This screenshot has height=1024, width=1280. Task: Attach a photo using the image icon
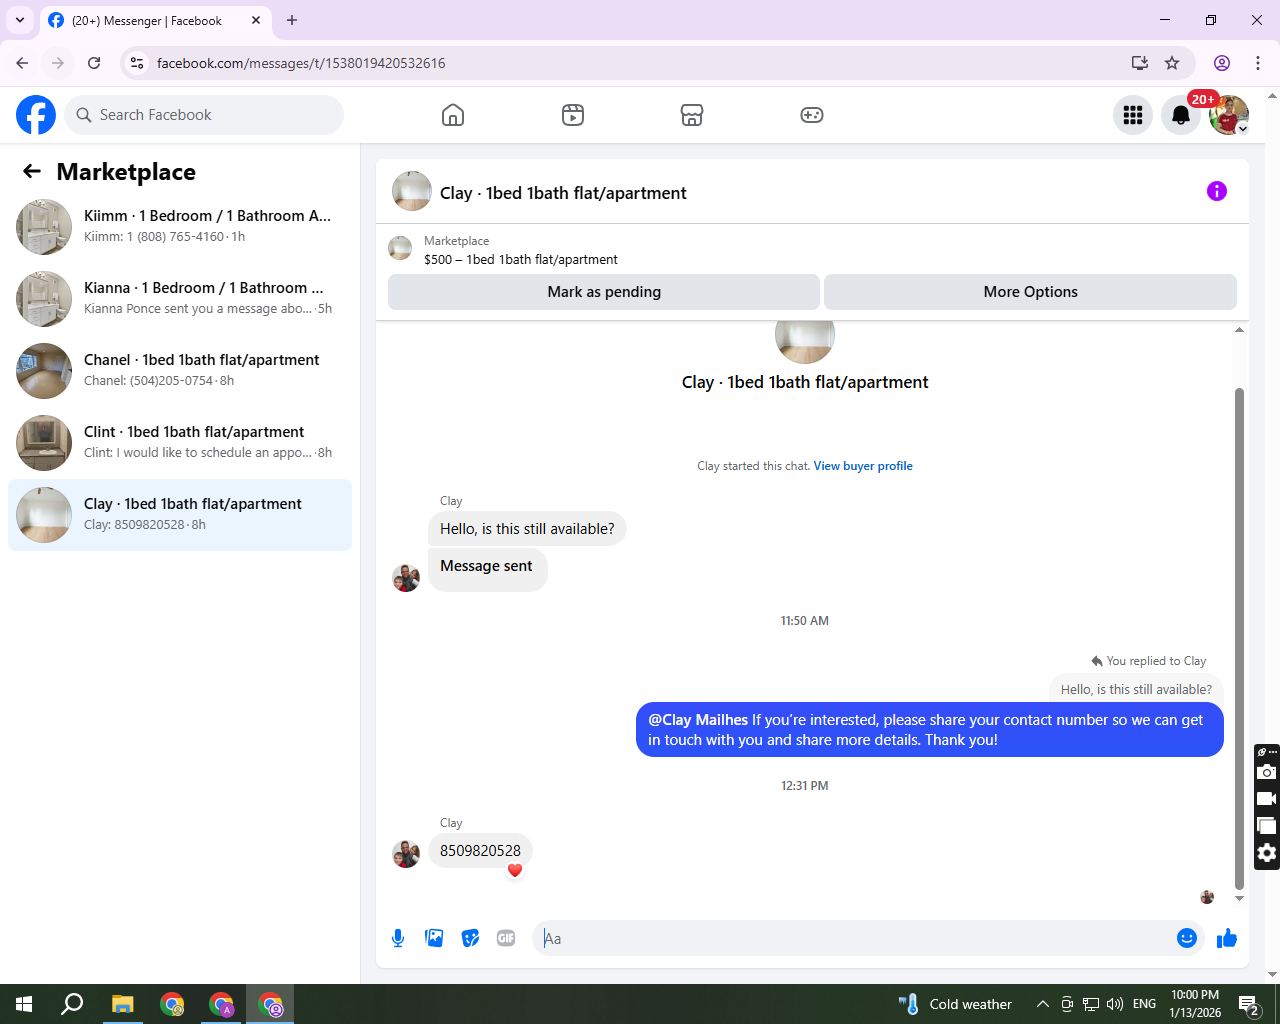point(434,938)
